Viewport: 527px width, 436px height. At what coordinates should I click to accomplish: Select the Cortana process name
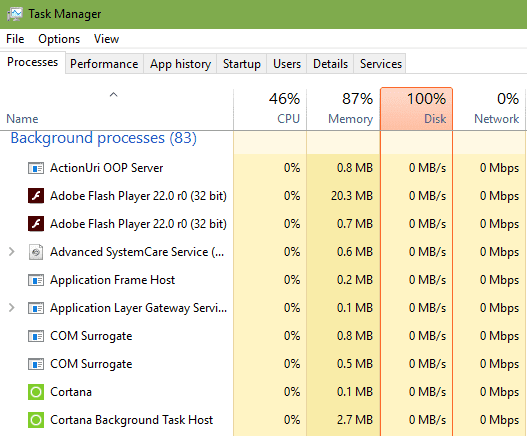pos(71,392)
